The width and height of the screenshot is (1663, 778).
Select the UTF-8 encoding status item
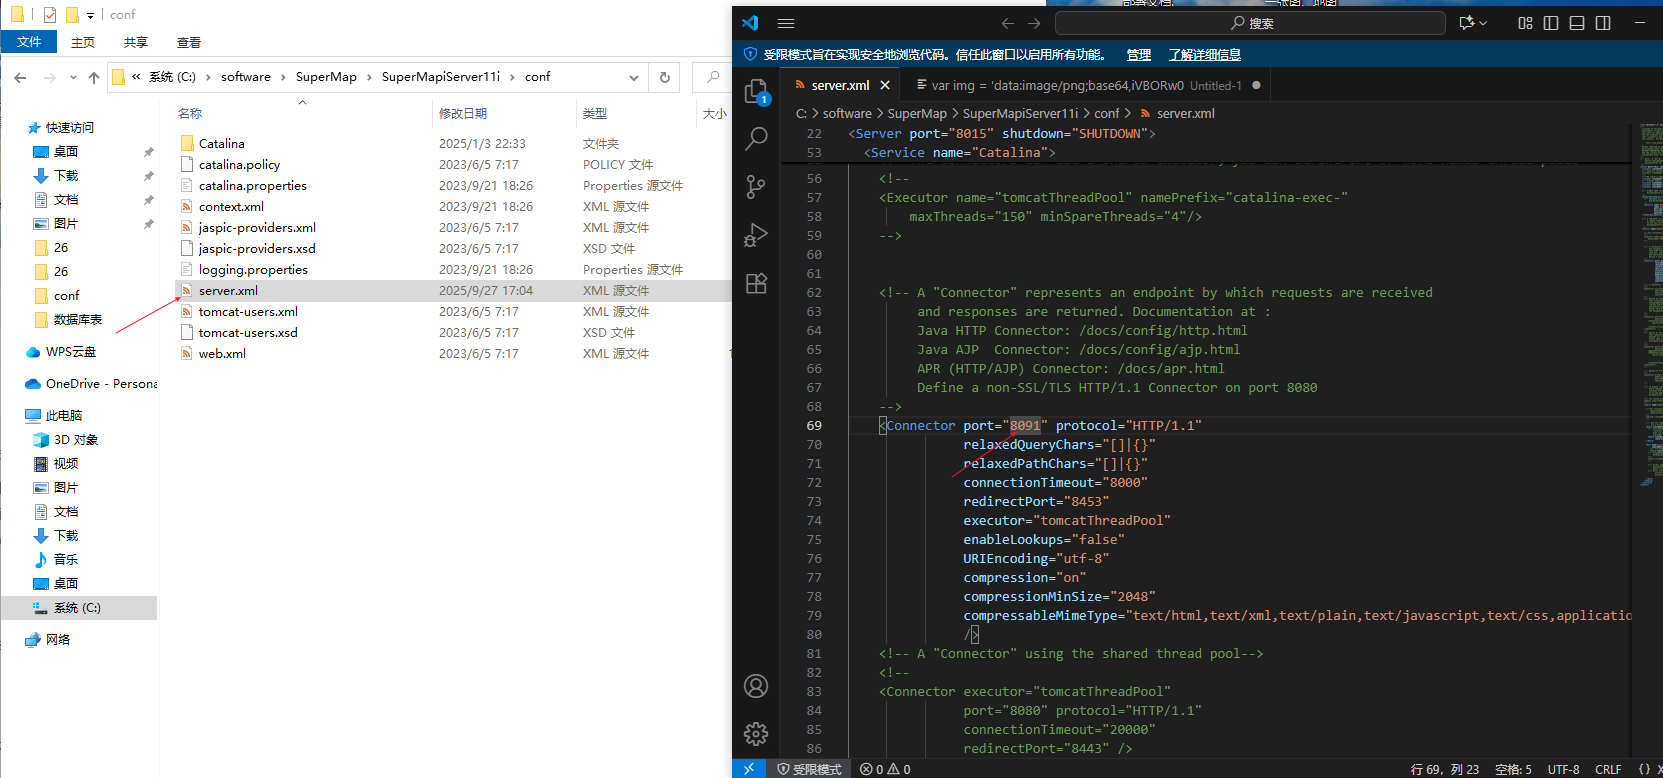tap(1564, 769)
